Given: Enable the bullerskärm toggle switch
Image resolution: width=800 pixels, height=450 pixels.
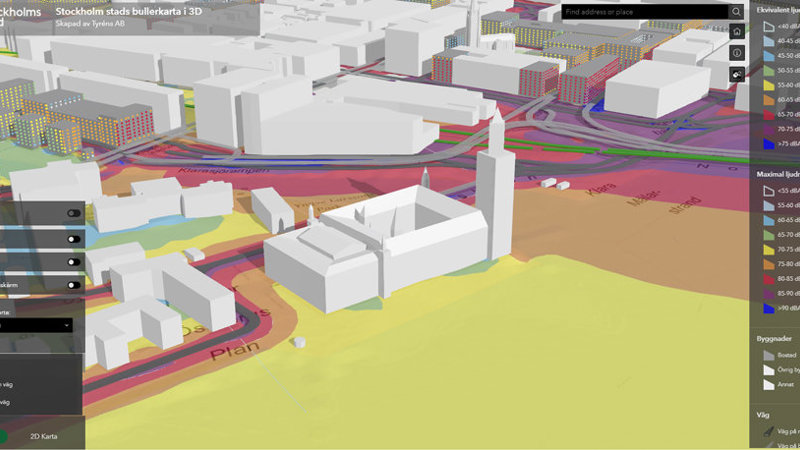Looking at the screenshot, I should [73, 286].
